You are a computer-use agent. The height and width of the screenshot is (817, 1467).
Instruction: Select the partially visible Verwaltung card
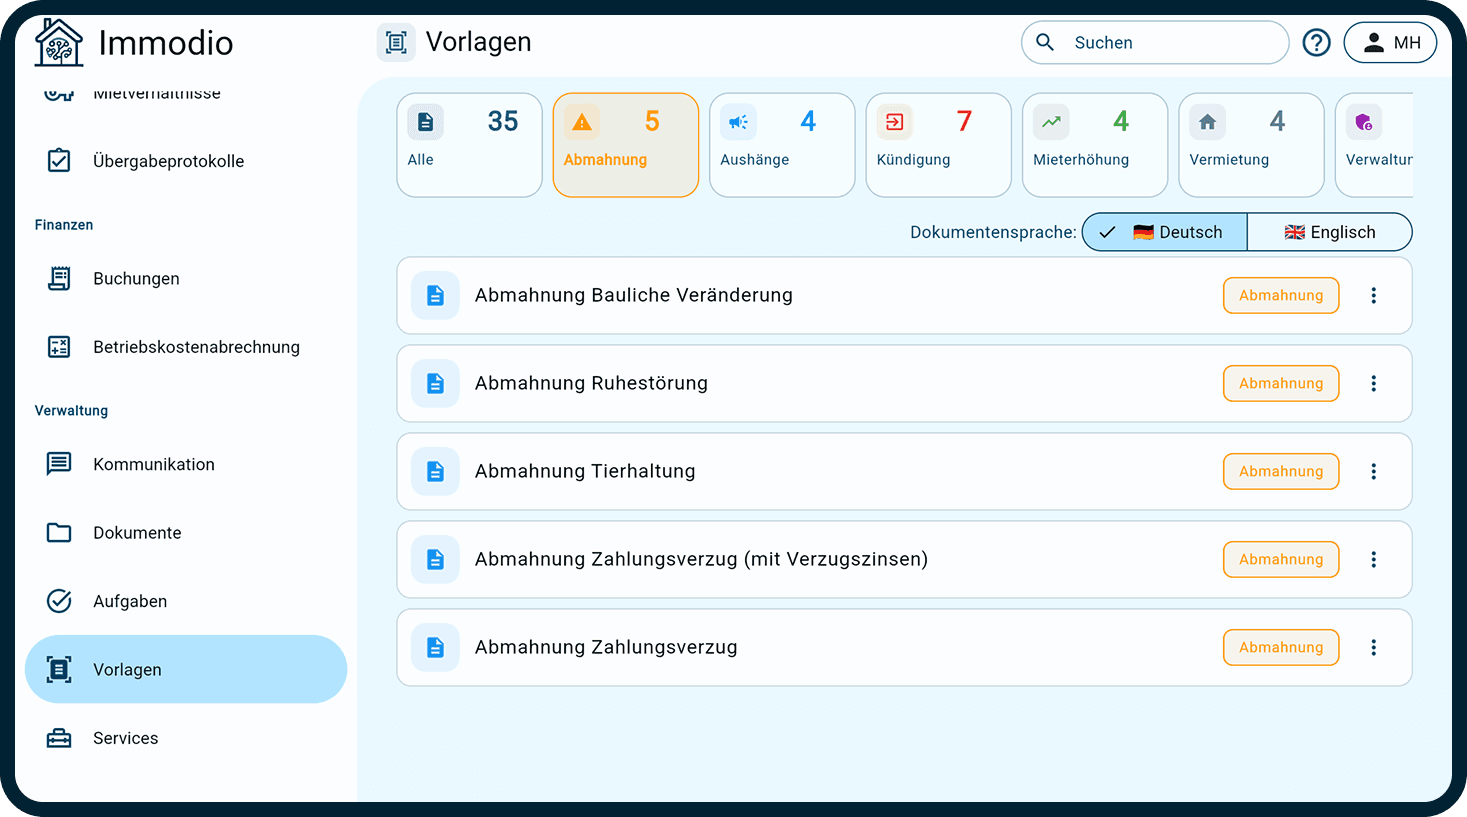[x=1375, y=145]
